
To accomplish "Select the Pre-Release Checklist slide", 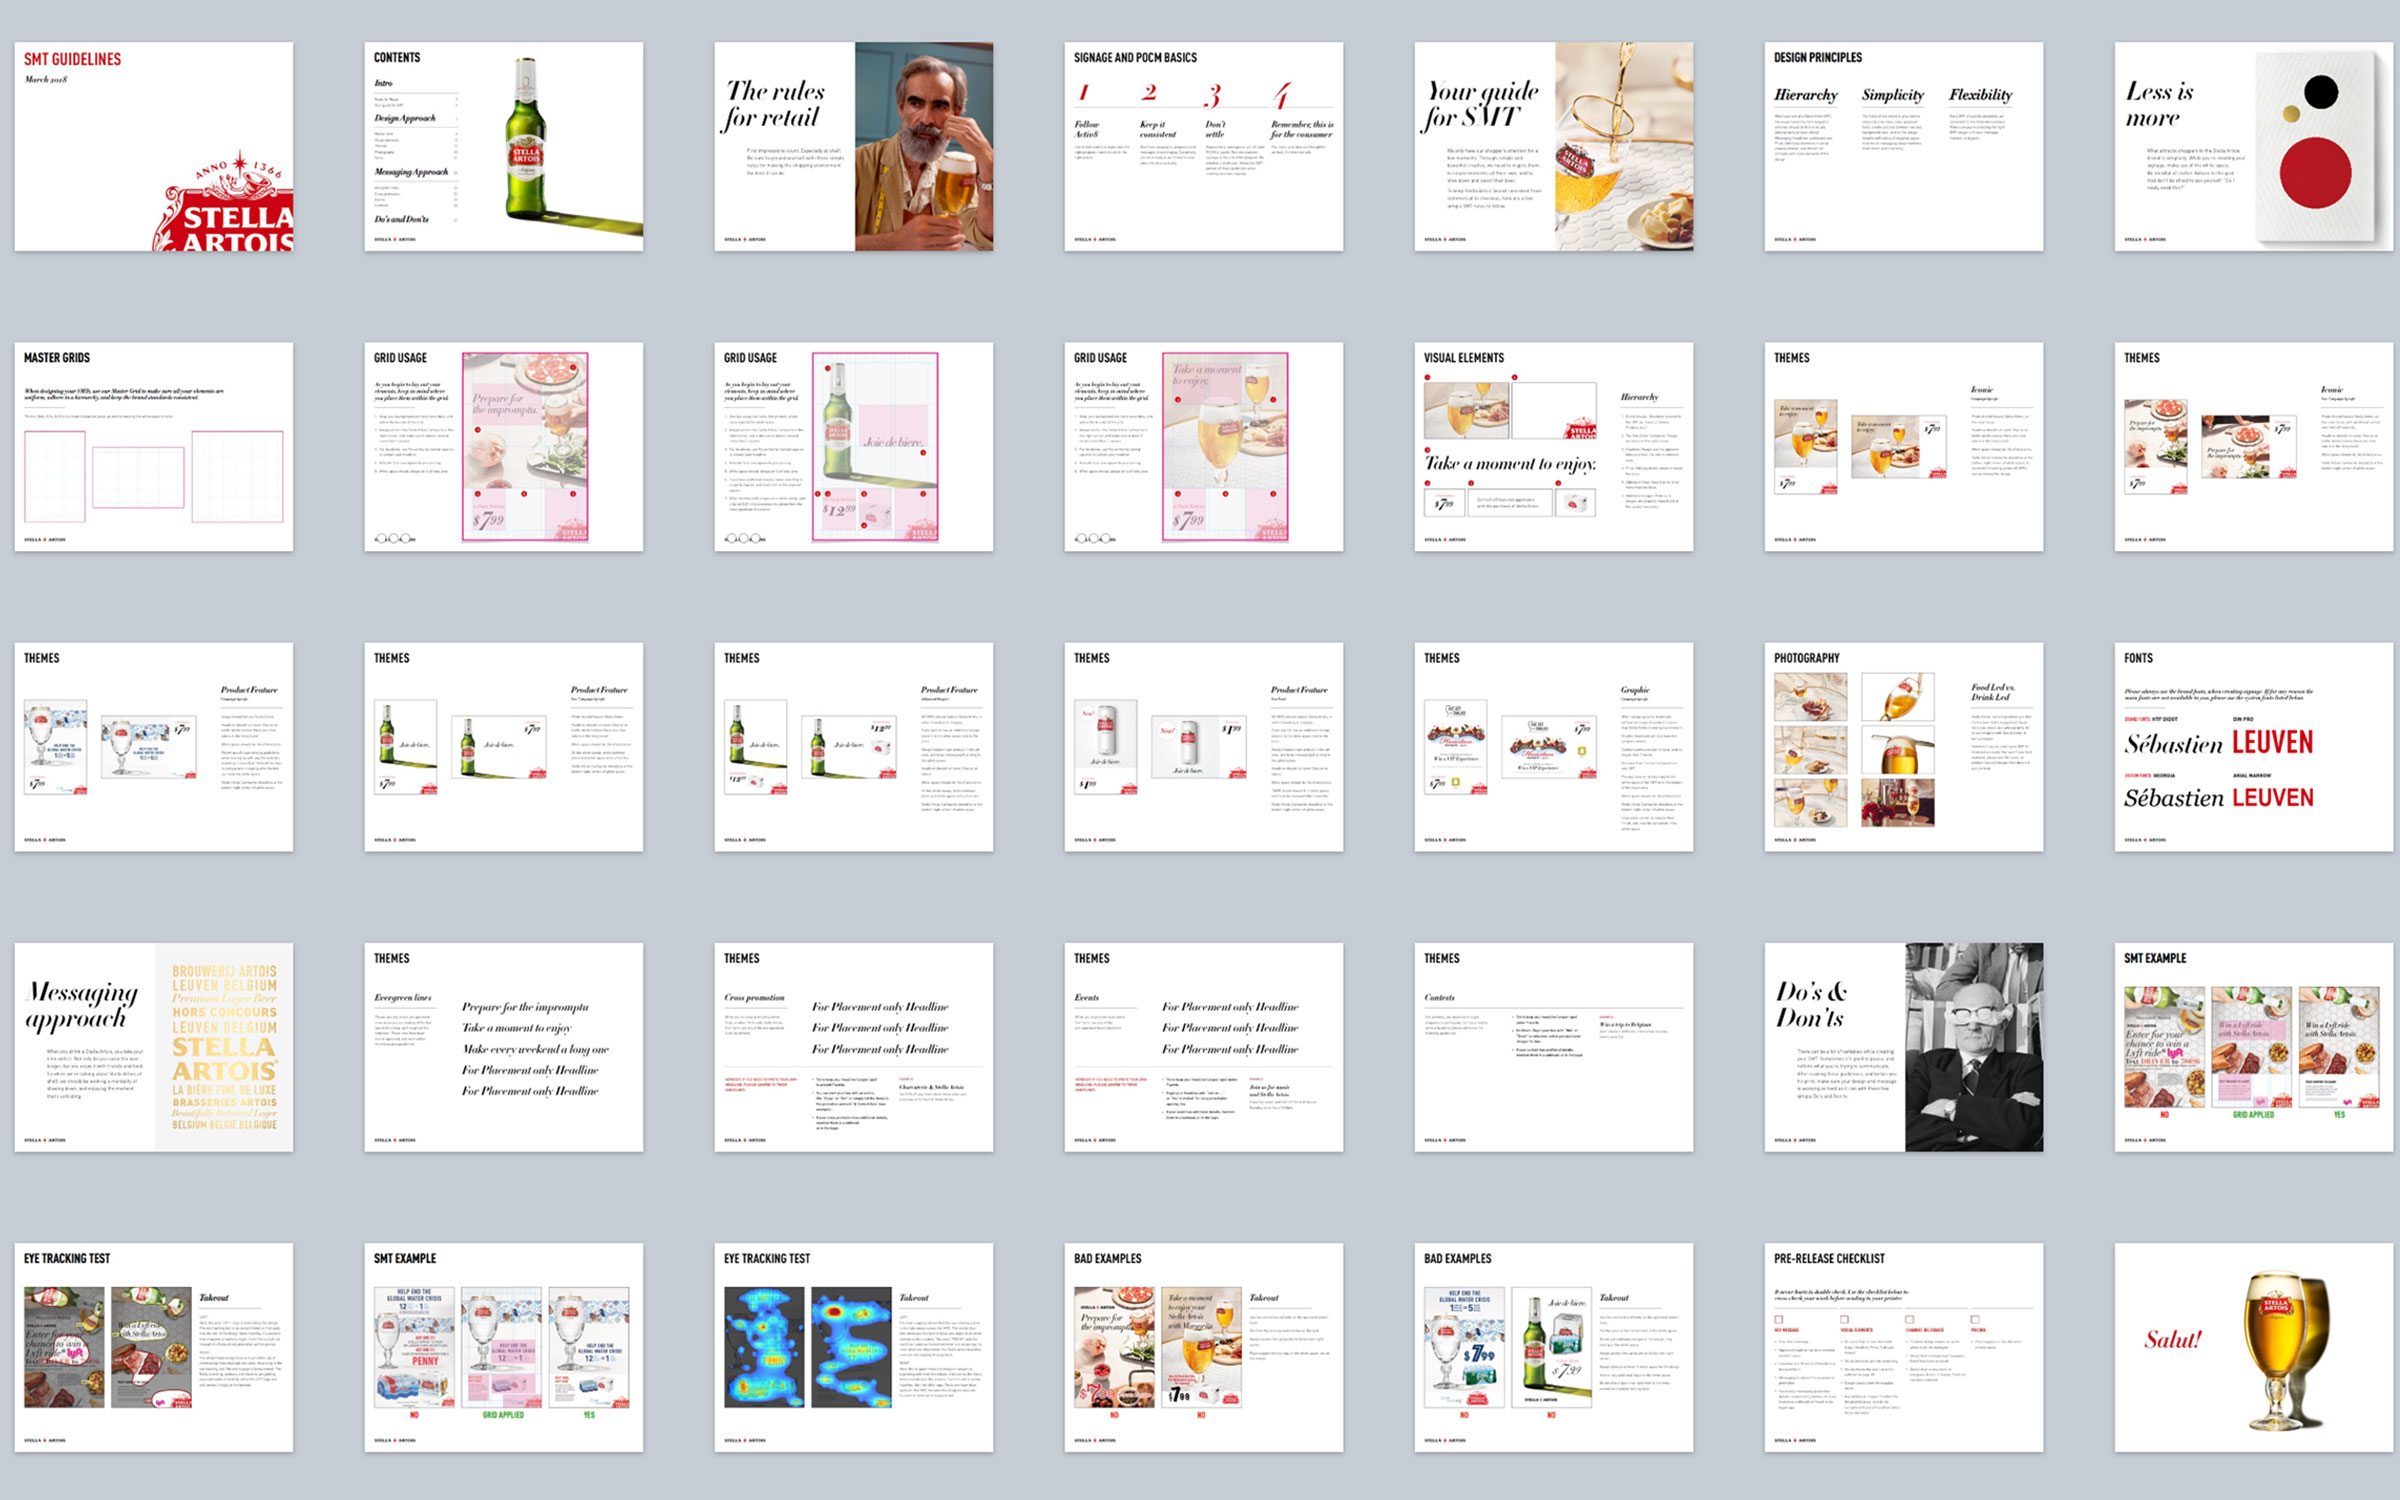I will (1904, 1347).
